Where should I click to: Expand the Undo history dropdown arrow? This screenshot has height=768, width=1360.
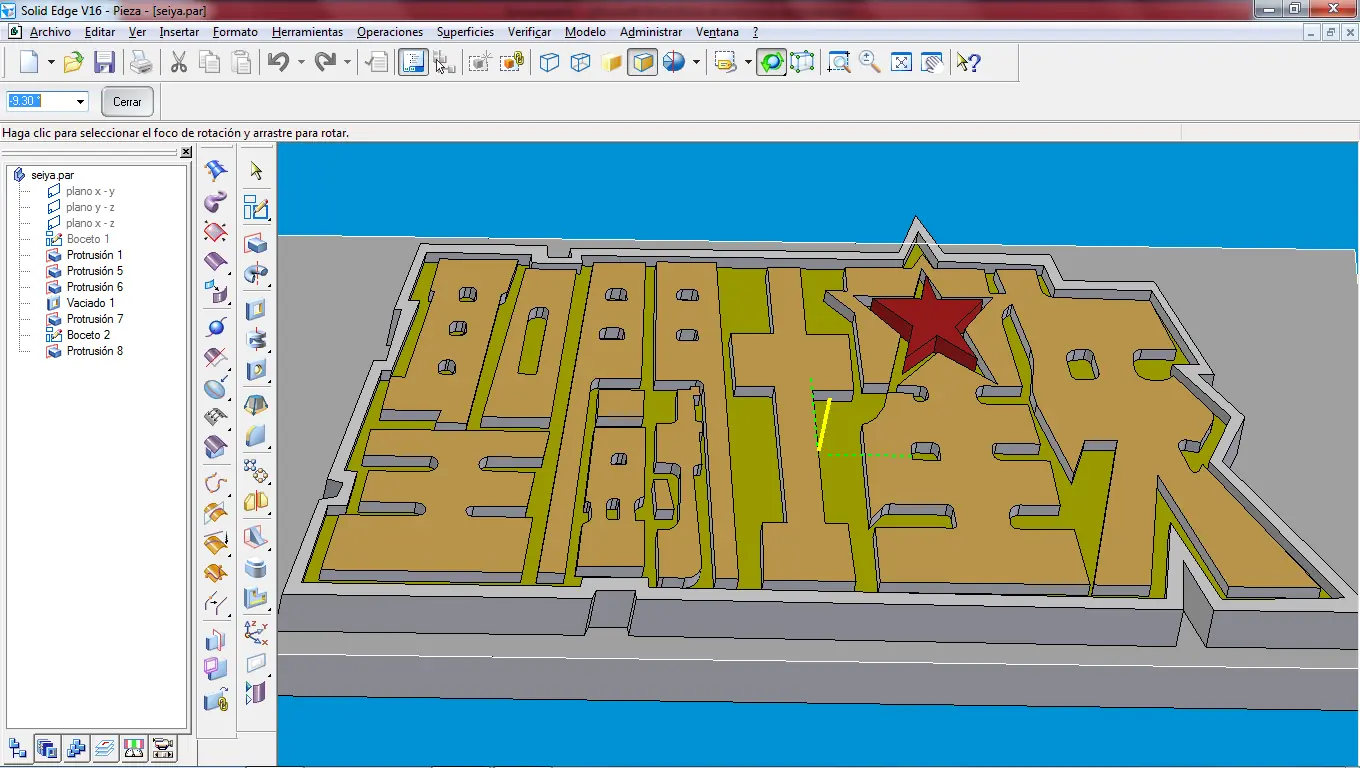point(301,63)
